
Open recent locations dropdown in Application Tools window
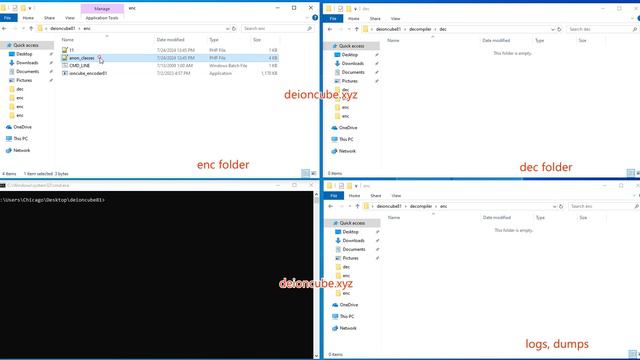click(x=23, y=29)
